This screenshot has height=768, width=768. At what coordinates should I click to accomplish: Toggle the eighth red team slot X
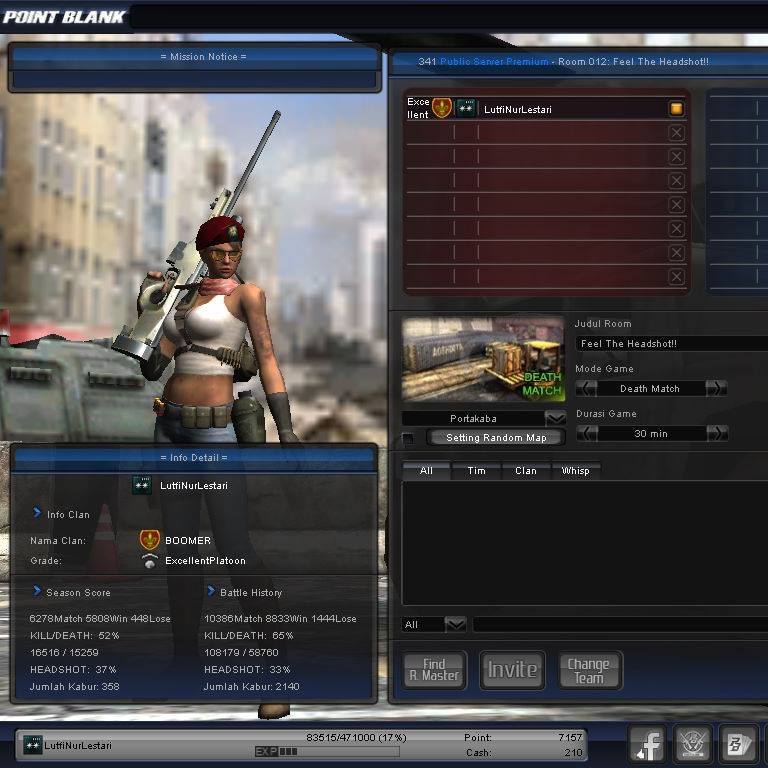676,277
